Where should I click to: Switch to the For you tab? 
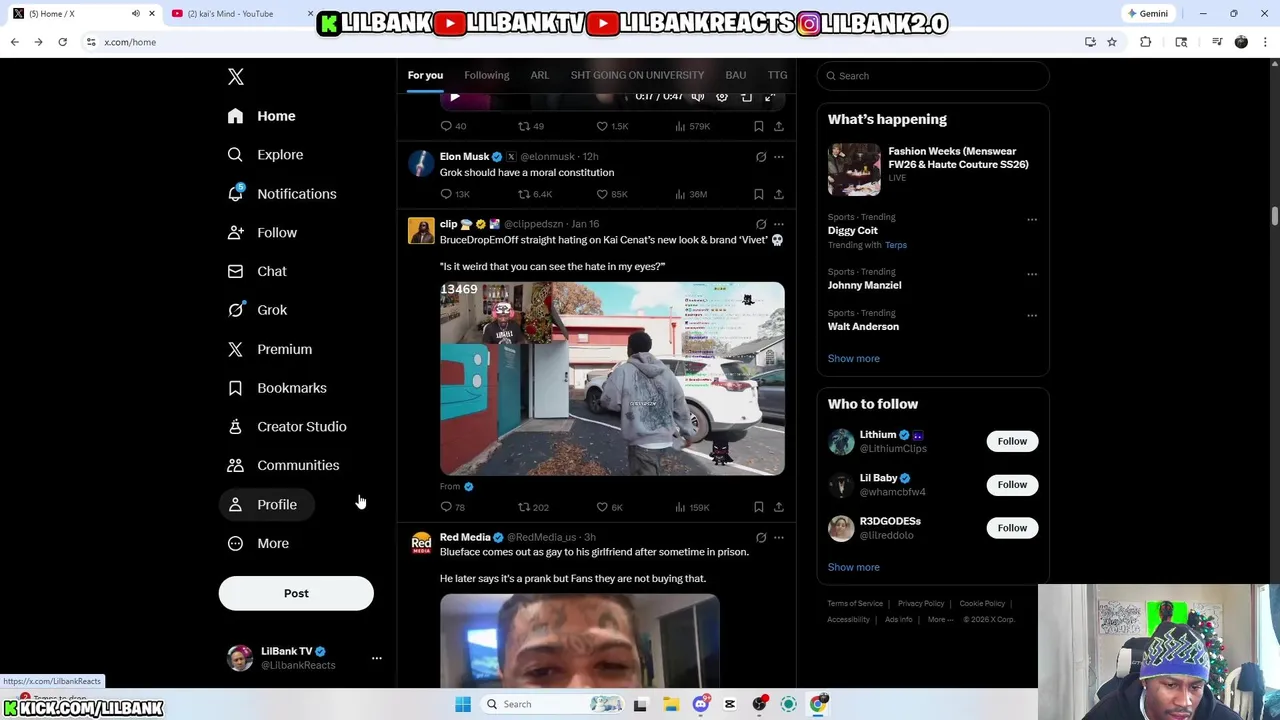pyautogui.click(x=425, y=75)
